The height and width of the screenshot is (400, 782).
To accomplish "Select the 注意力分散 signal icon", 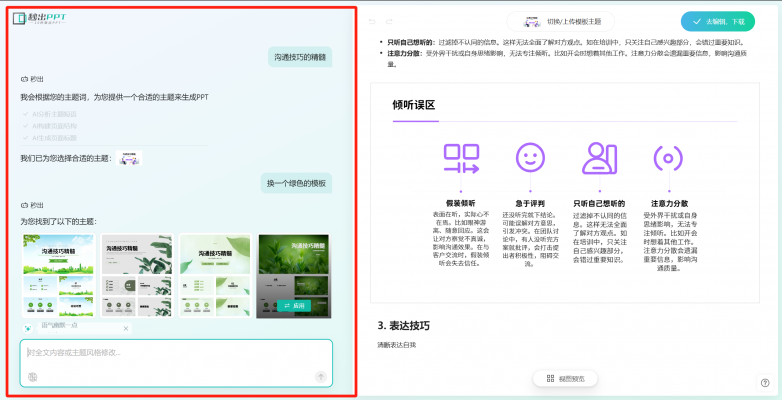I will coord(667,157).
